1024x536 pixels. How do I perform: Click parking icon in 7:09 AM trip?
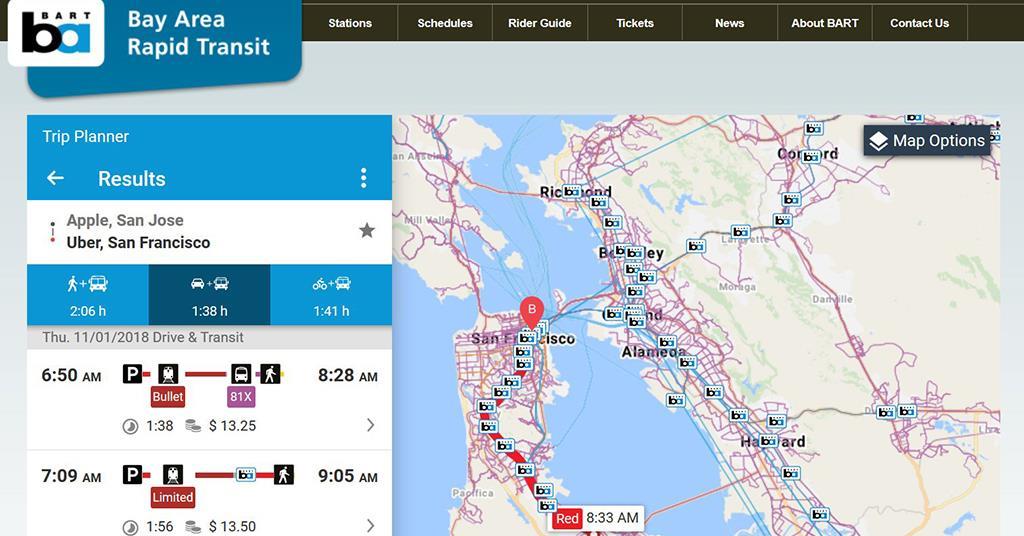point(132,475)
